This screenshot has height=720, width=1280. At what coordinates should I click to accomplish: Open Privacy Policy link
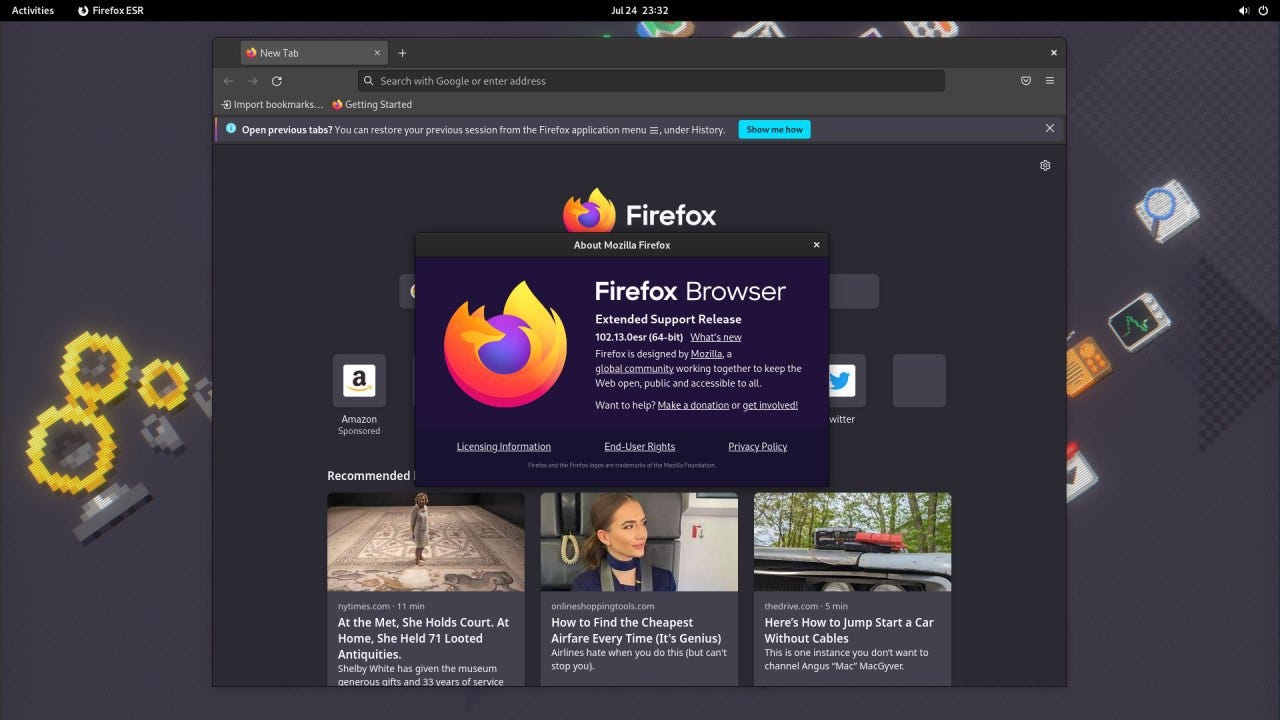tap(758, 447)
